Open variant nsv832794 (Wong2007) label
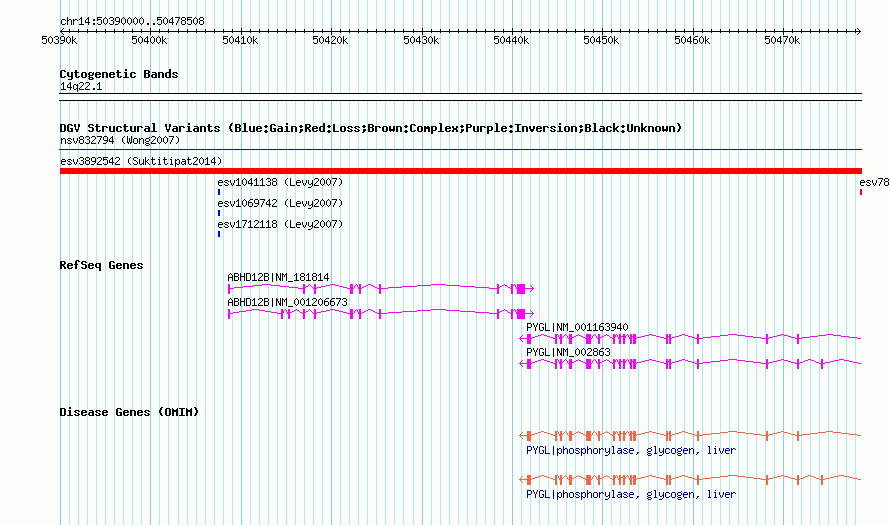890x525 pixels. click(x=120, y=140)
